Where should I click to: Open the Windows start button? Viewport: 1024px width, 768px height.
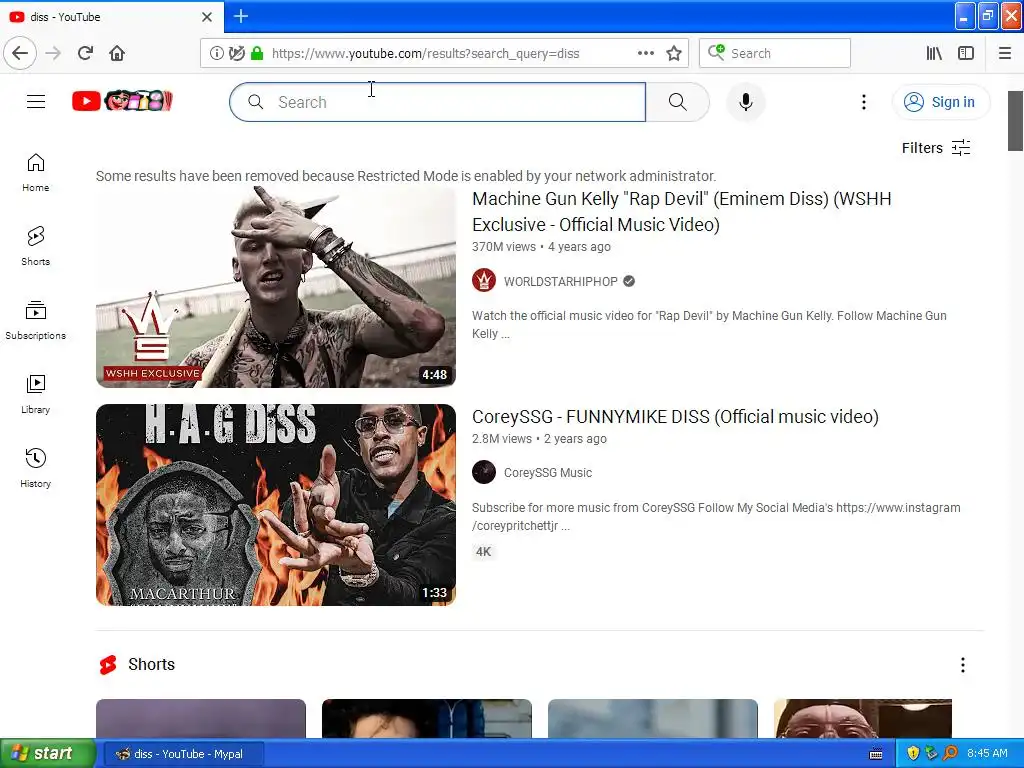47,754
